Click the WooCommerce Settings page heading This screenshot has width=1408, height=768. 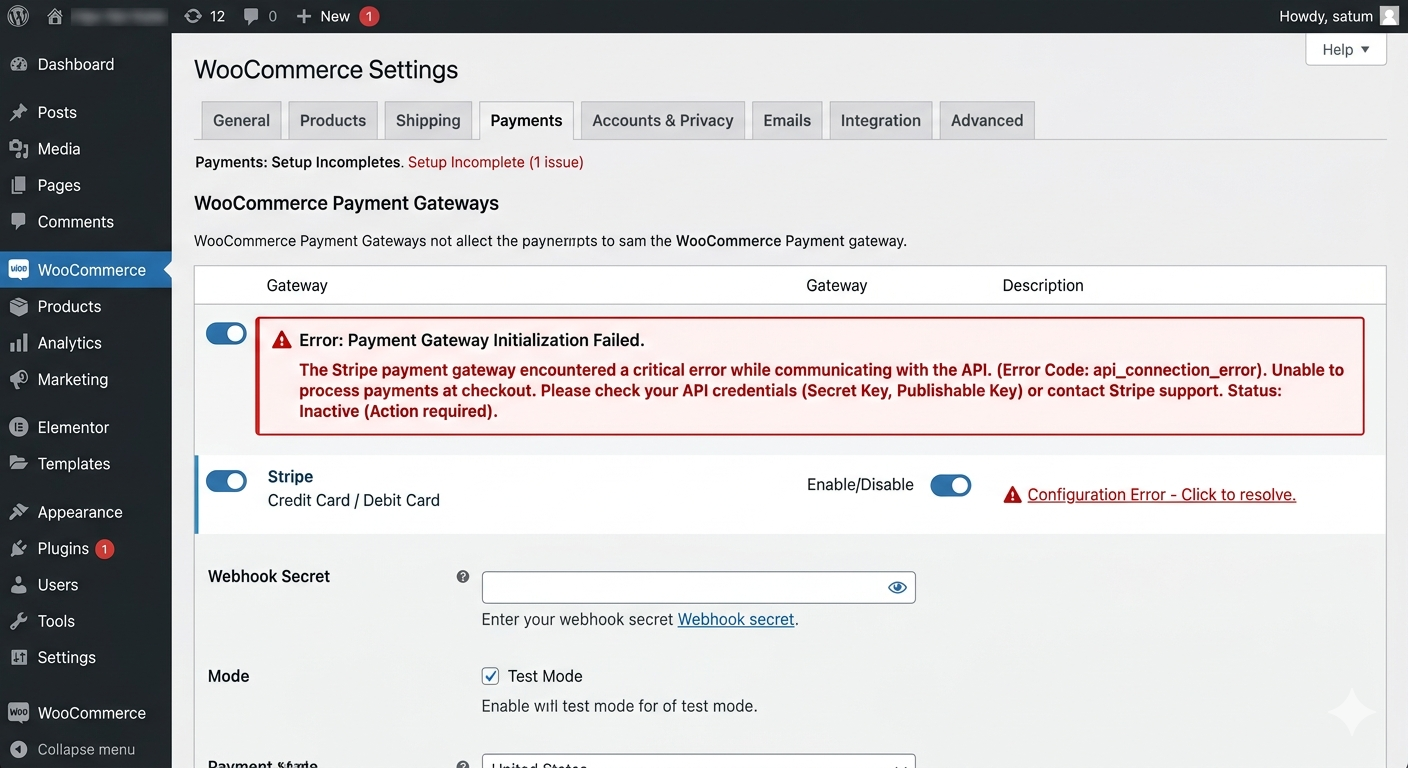pyautogui.click(x=326, y=70)
